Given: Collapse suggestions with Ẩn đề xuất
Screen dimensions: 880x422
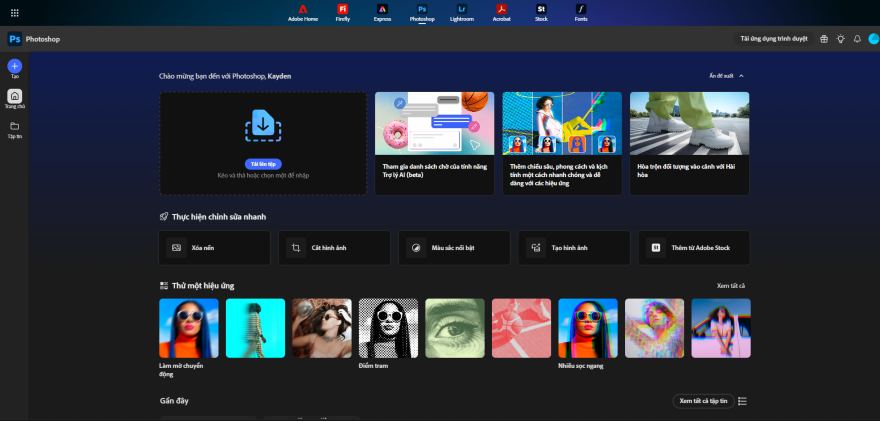Looking at the screenshot, I should point(727,76).
